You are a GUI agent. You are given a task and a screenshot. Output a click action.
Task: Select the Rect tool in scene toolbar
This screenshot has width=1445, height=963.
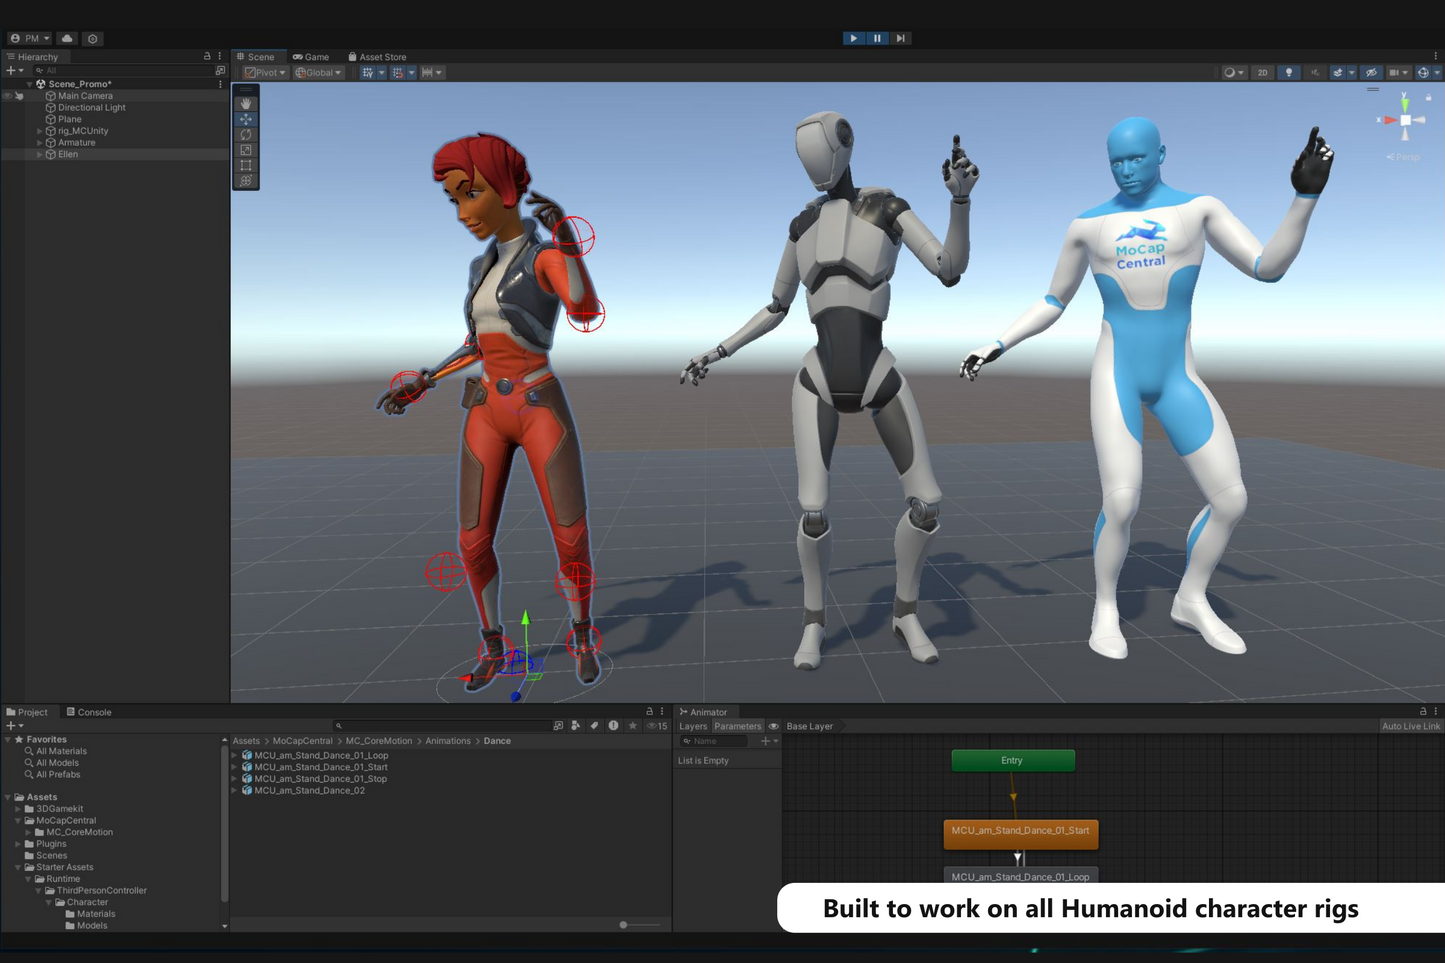point(245,166)
